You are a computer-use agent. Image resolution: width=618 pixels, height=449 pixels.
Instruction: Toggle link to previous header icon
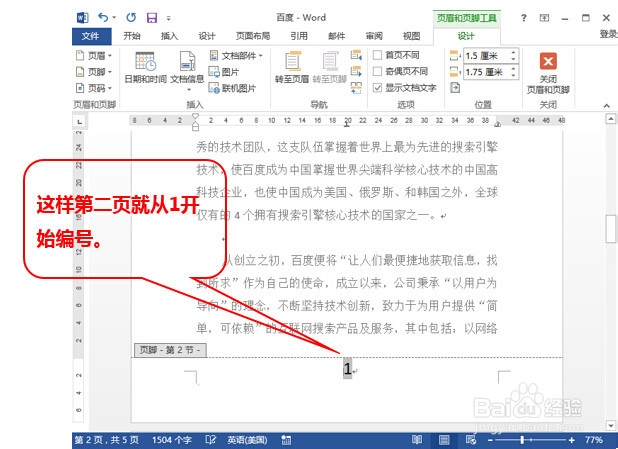(356, 88)
